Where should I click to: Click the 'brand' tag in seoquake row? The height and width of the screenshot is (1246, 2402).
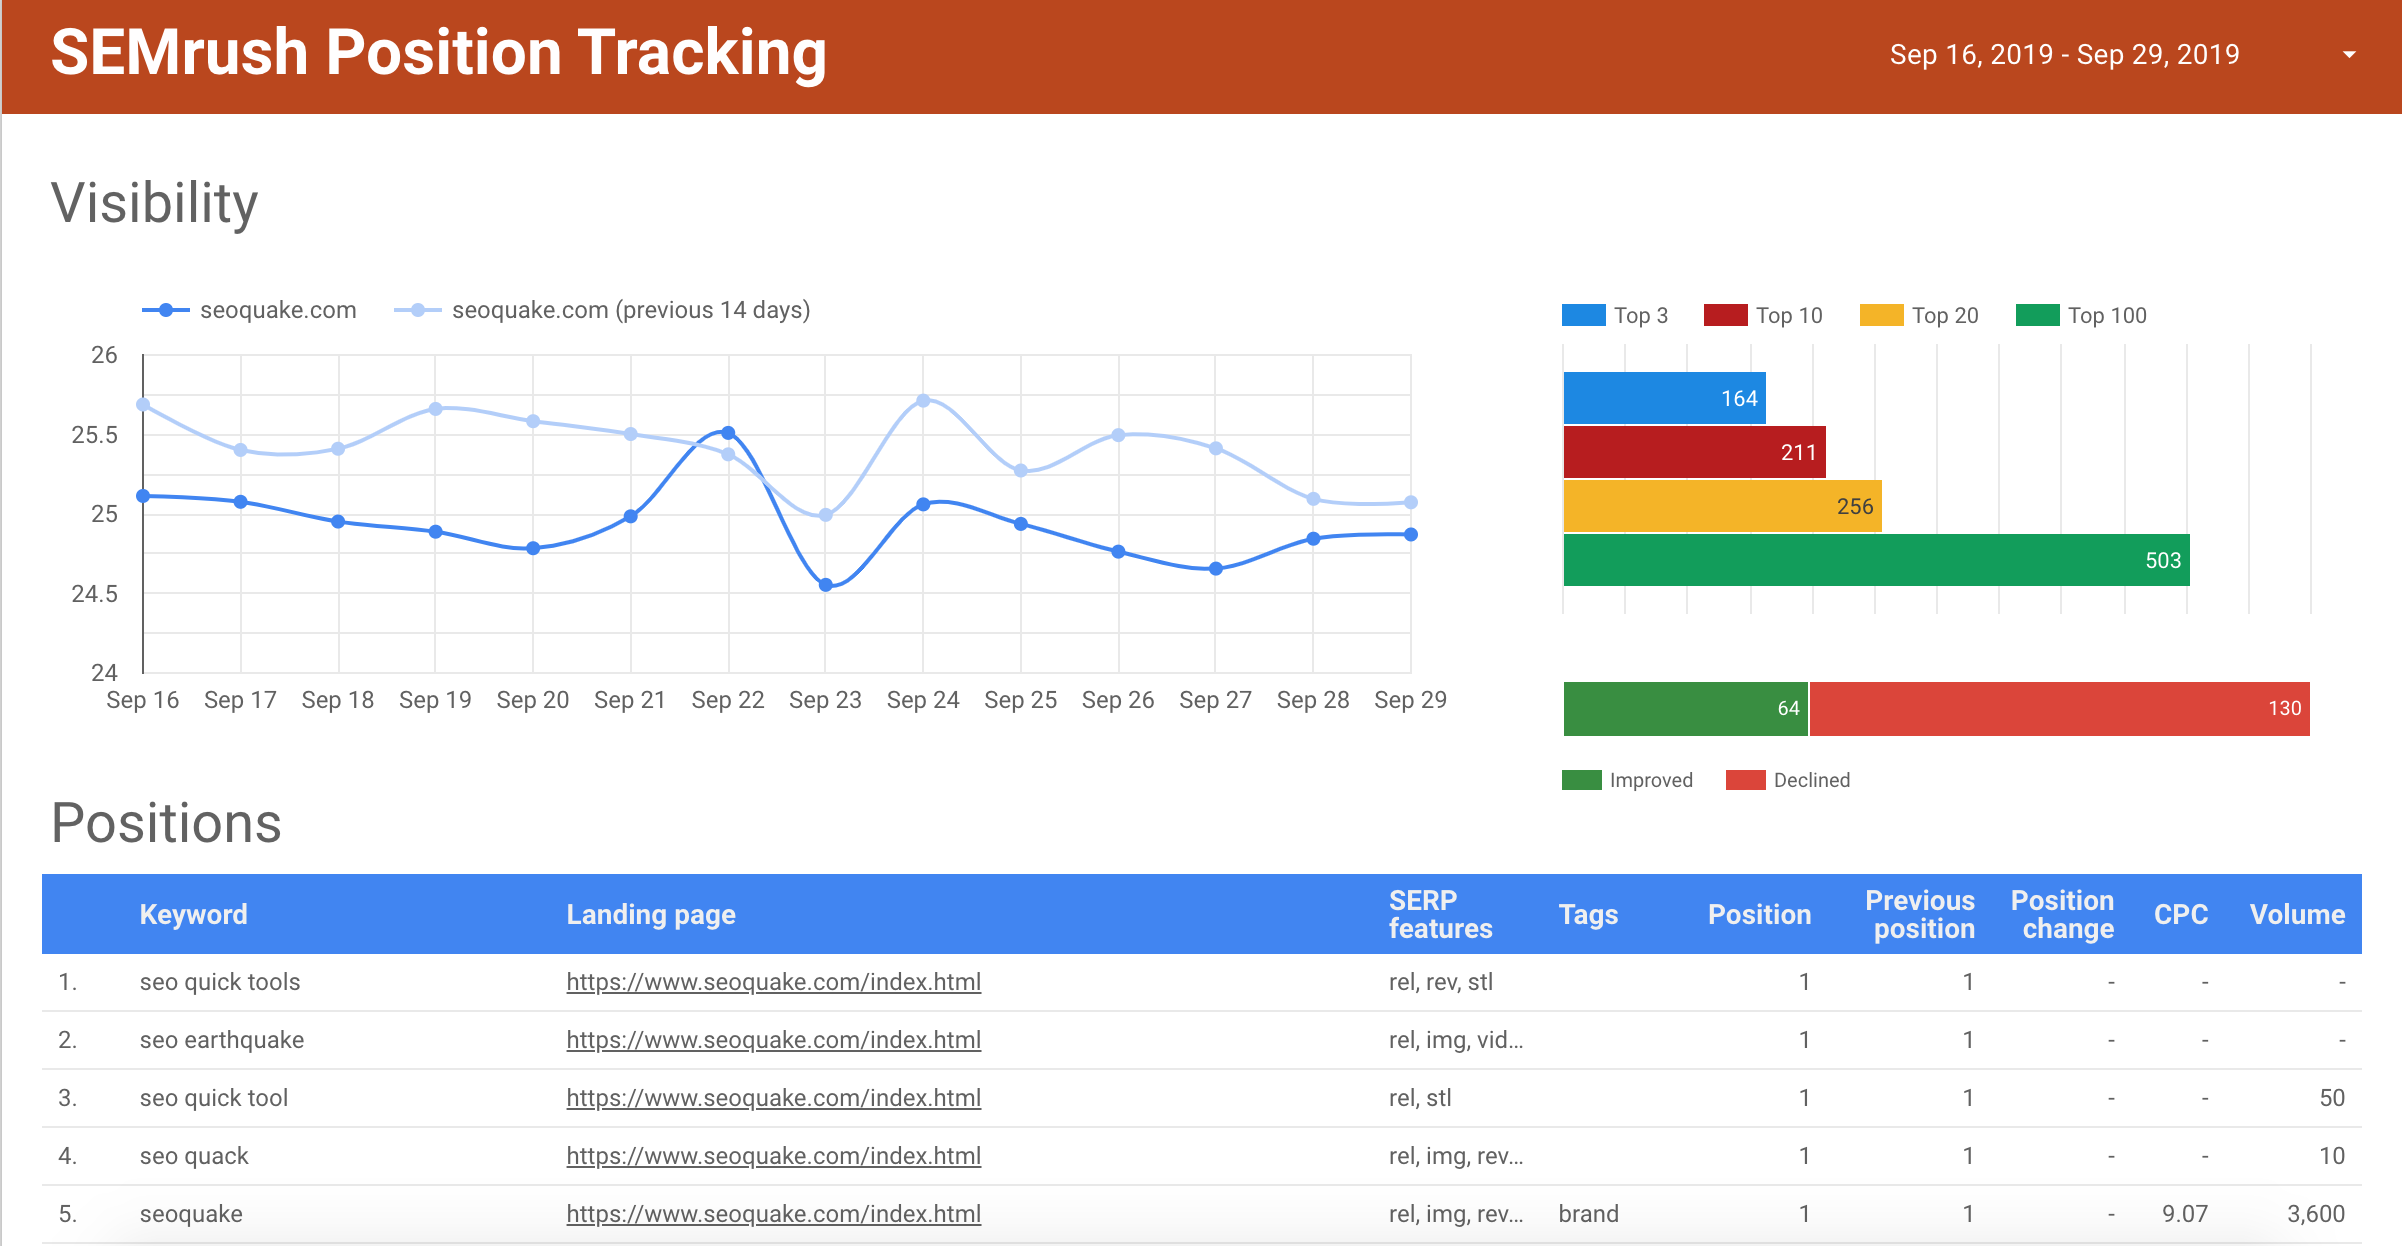[1588, 1214]
